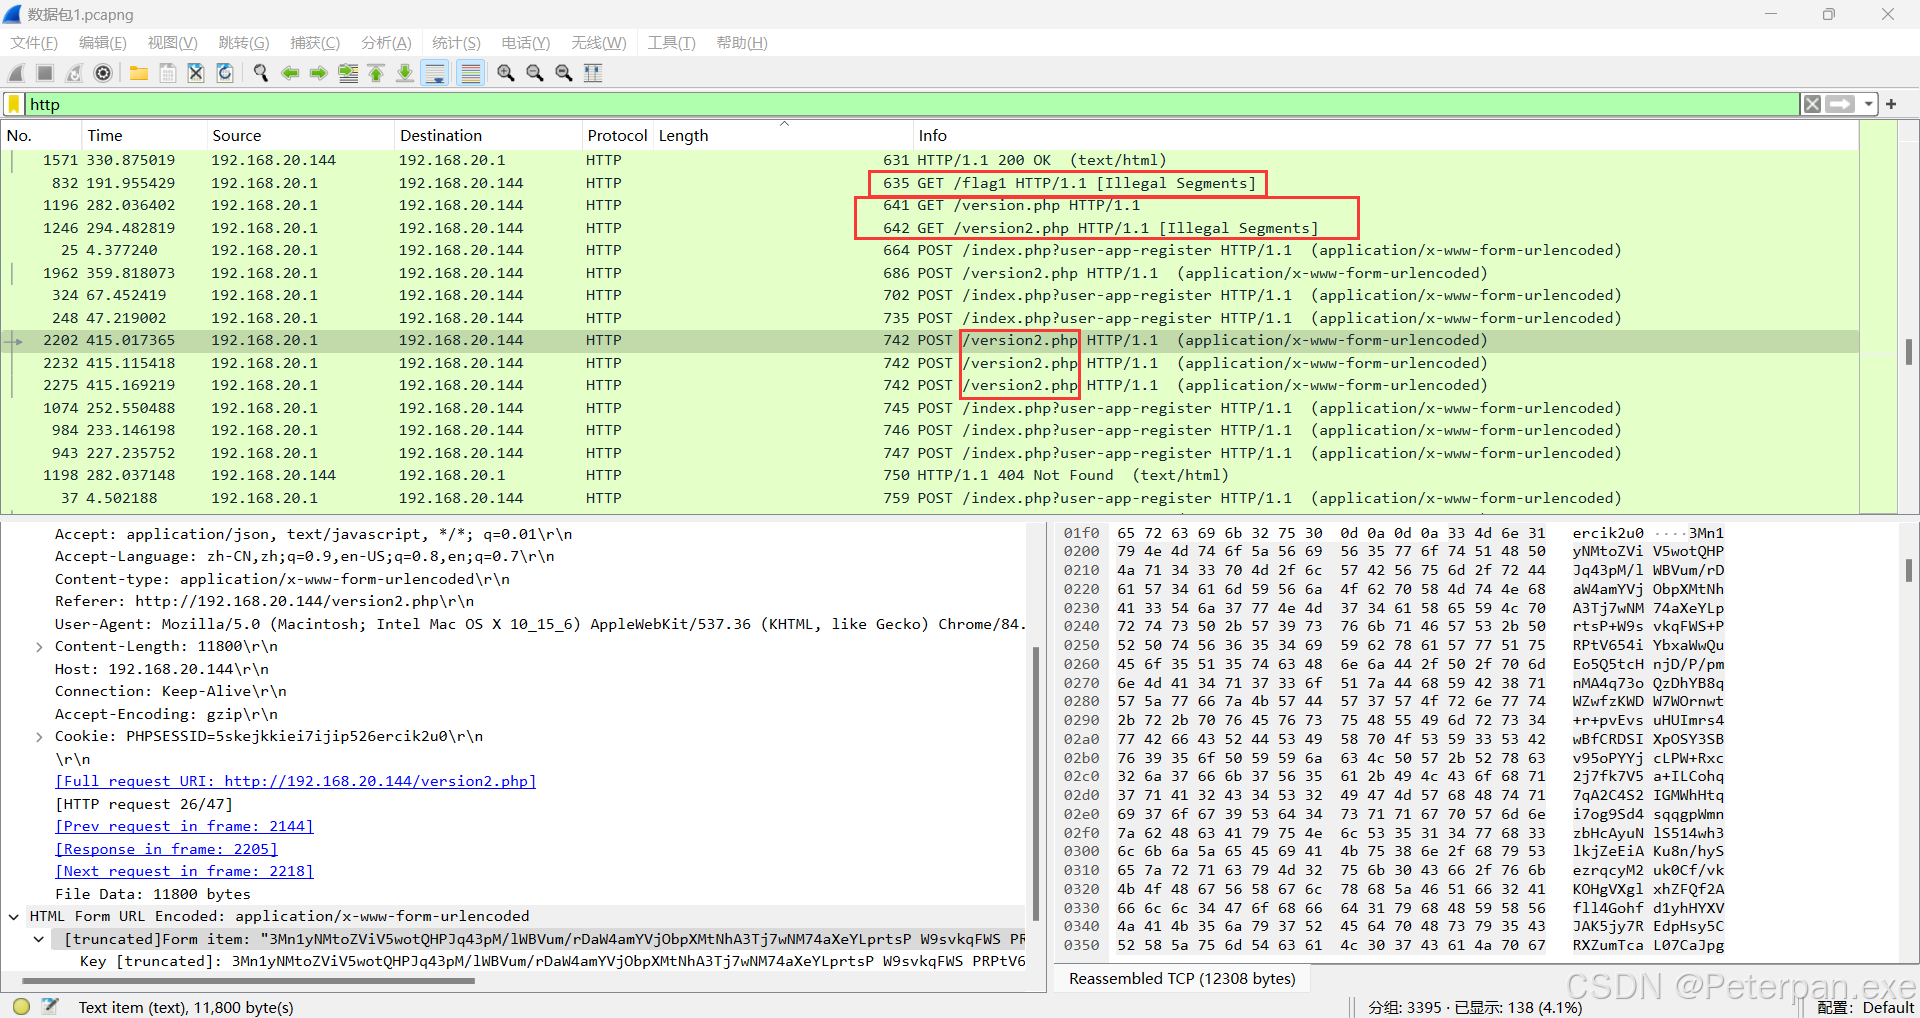Open the 文件(F) menu

(34, 43)
